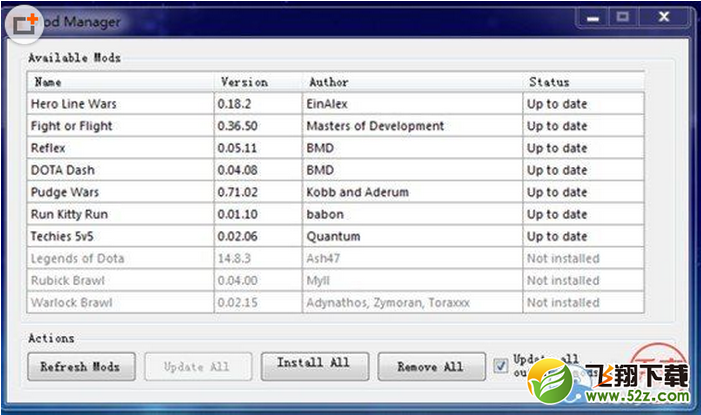This screenshot has width=701, height=415.
Task: Click Adynathos, Zymoran, Toraxxx author cell
Action: [413, 302]
